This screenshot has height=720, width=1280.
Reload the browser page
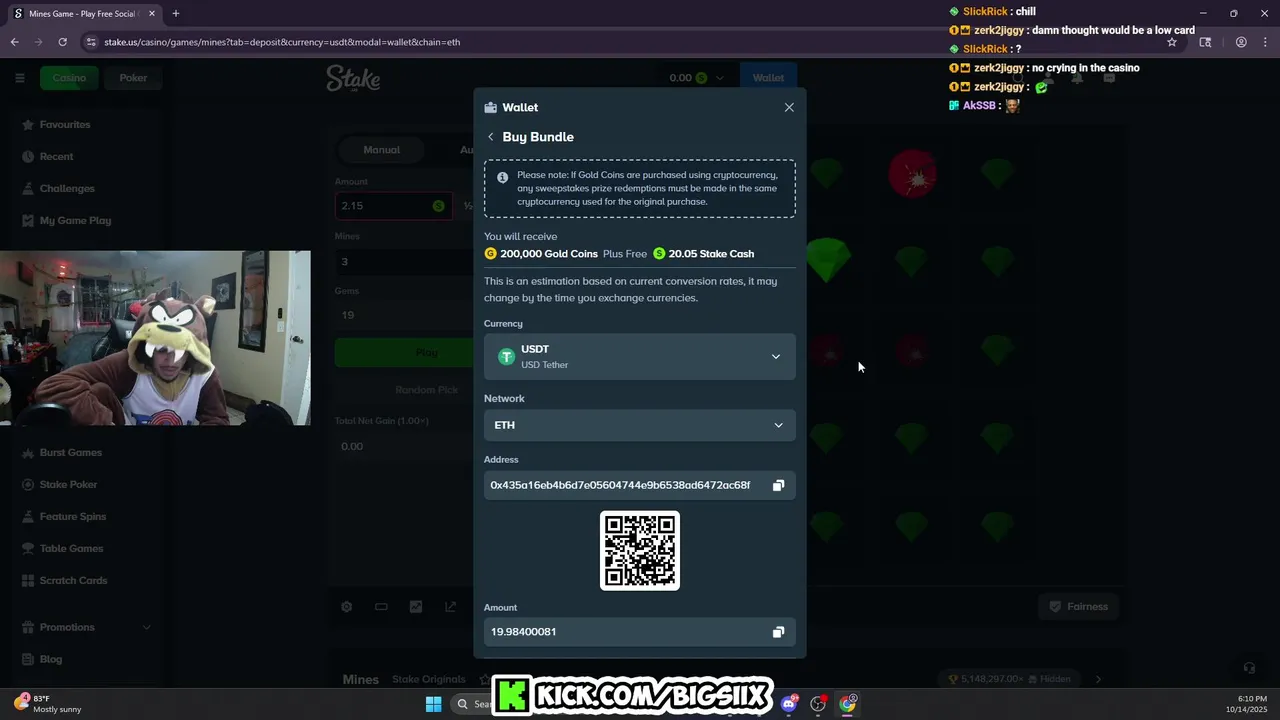point(62,42)
